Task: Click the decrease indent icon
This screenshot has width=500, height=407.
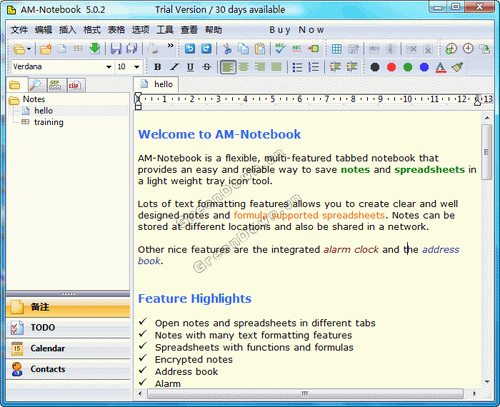Action: pyautogui.click(x=335, y=67)
